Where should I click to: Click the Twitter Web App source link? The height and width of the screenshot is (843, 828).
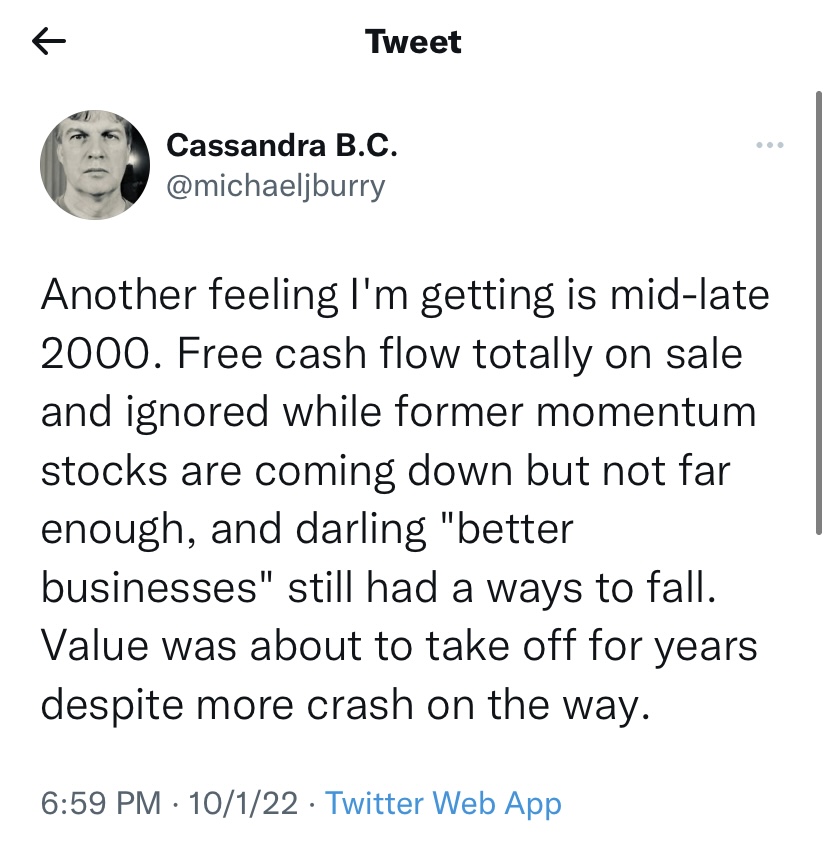click(x=443, y=803)
